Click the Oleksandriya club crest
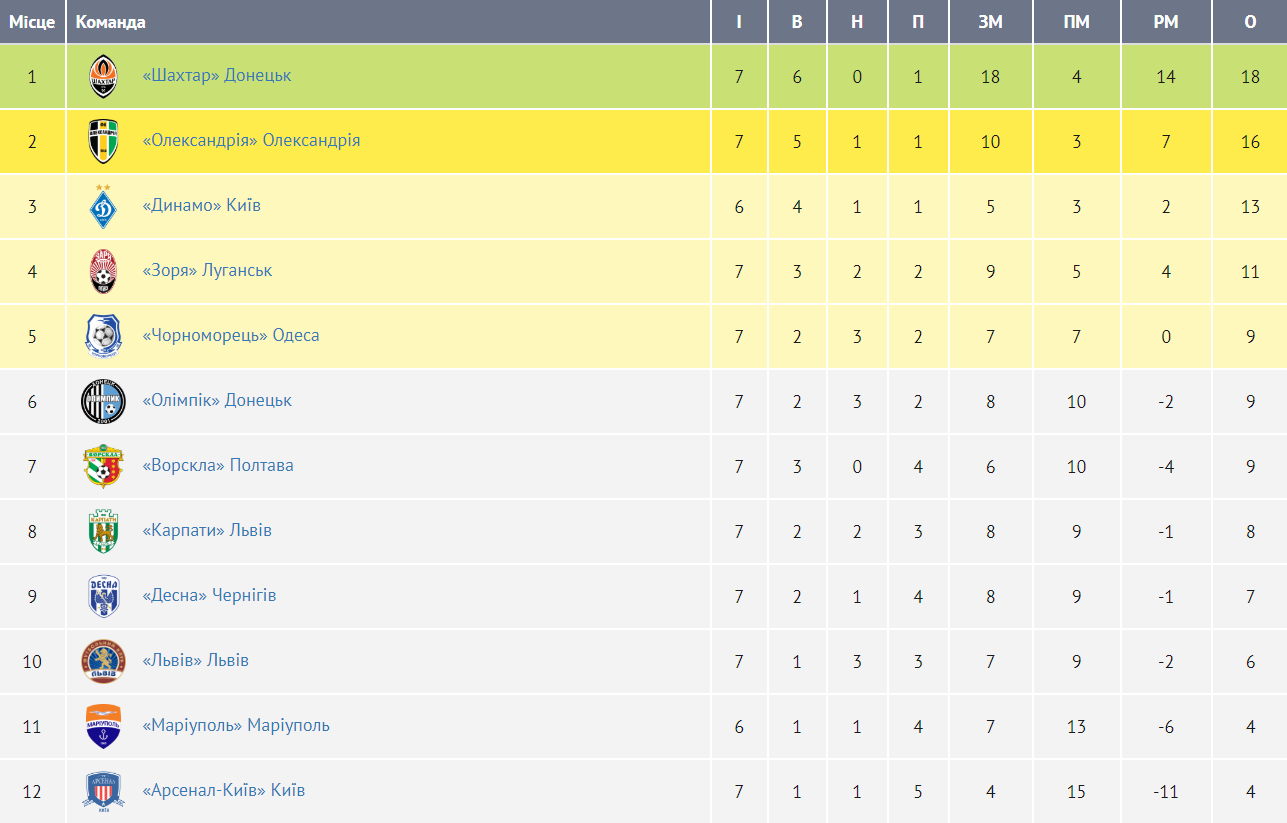The height and width of the screenshot is (823, 1287). (x=103, y=141)
